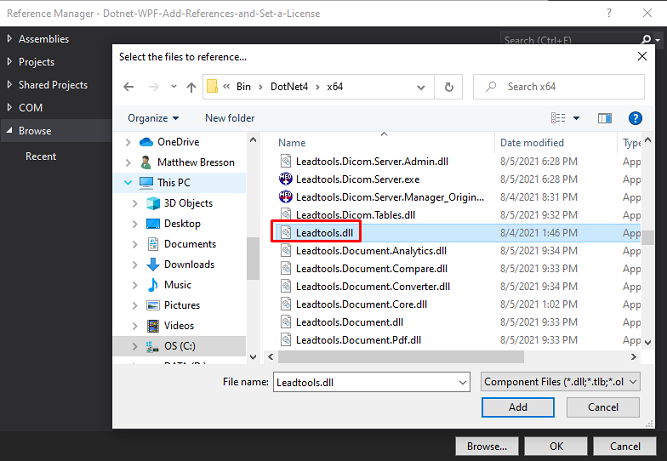
Task: Go up one folder level arrow
Action: click(191, 87)
